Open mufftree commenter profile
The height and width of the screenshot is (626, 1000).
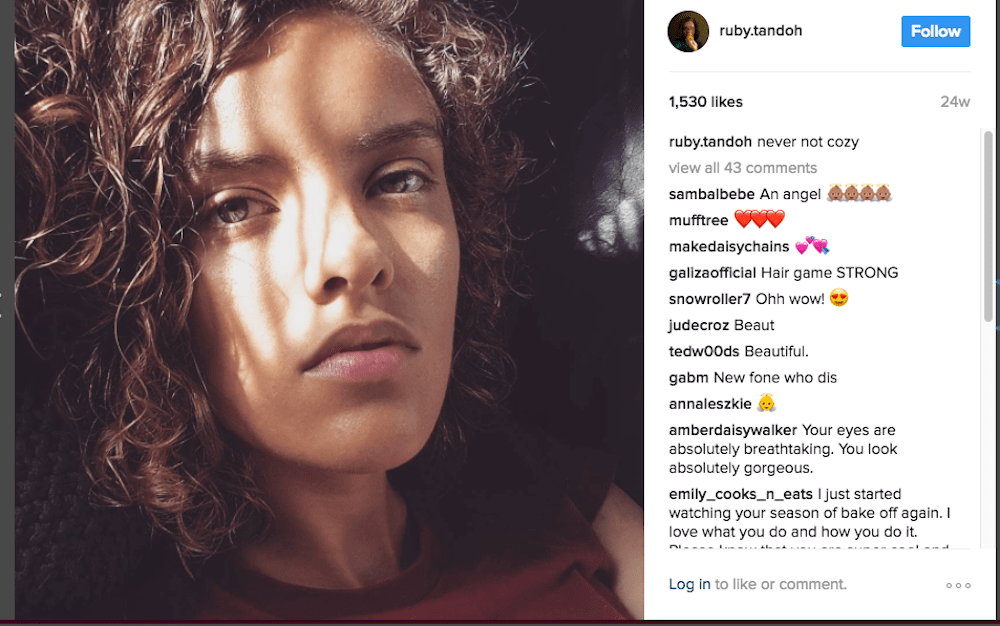(x=698, y=220)
